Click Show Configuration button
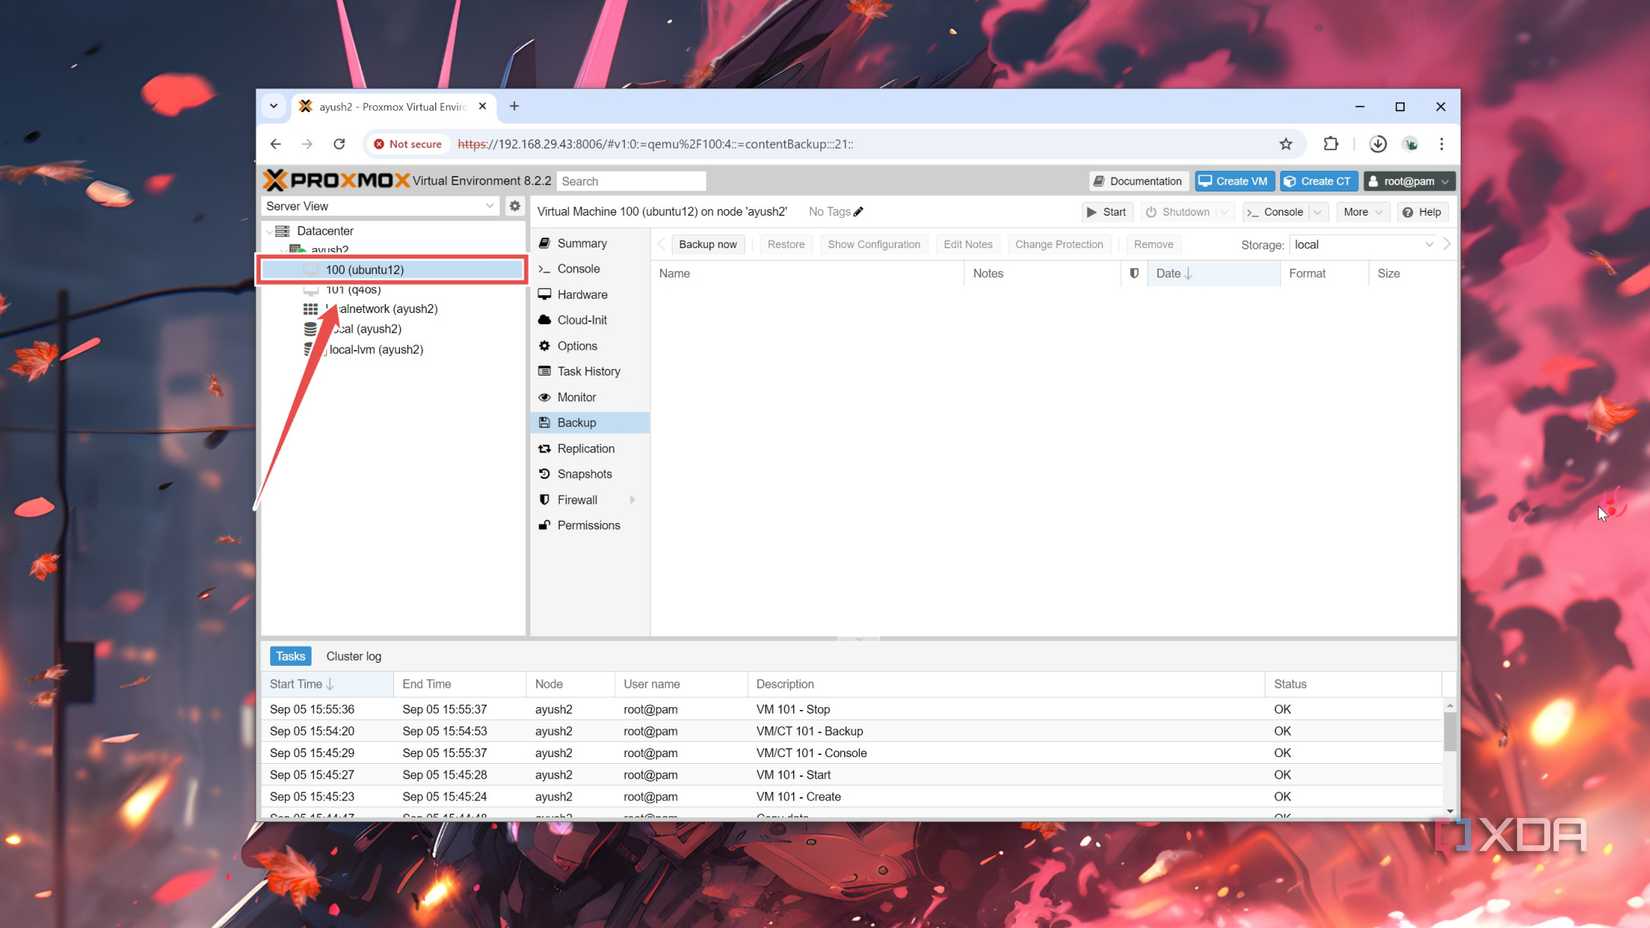Screen dimensions: 1650x928 click(x=874, y=244)
